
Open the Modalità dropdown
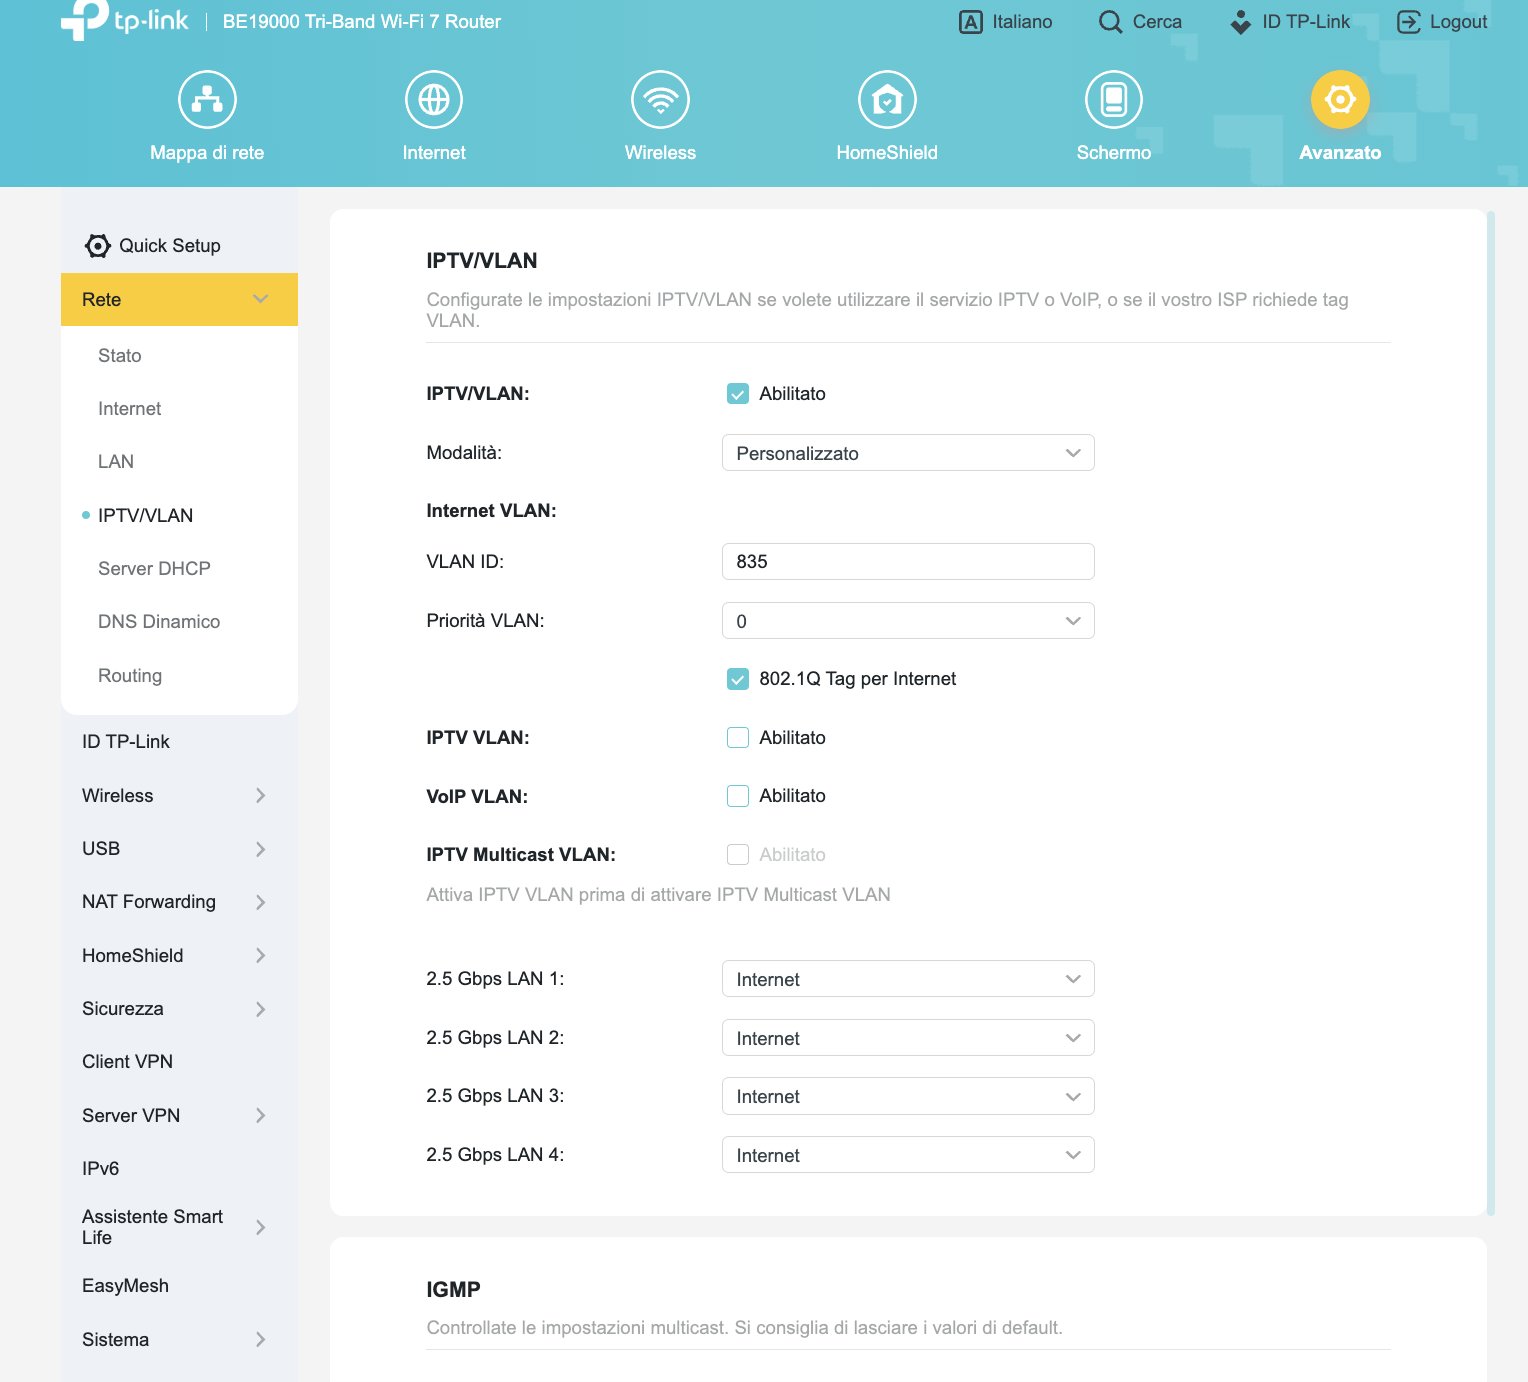pos(907,453)
